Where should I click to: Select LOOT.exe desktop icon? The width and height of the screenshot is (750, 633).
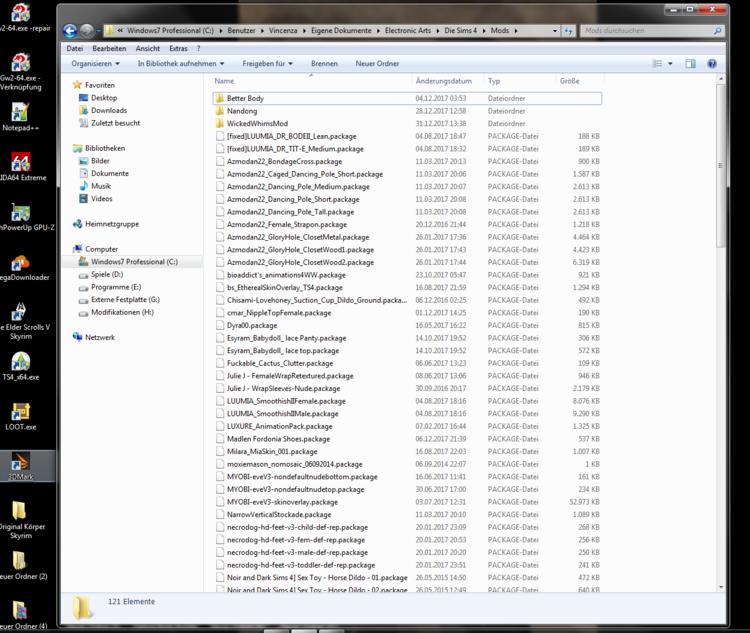click(x=21, y=416)
